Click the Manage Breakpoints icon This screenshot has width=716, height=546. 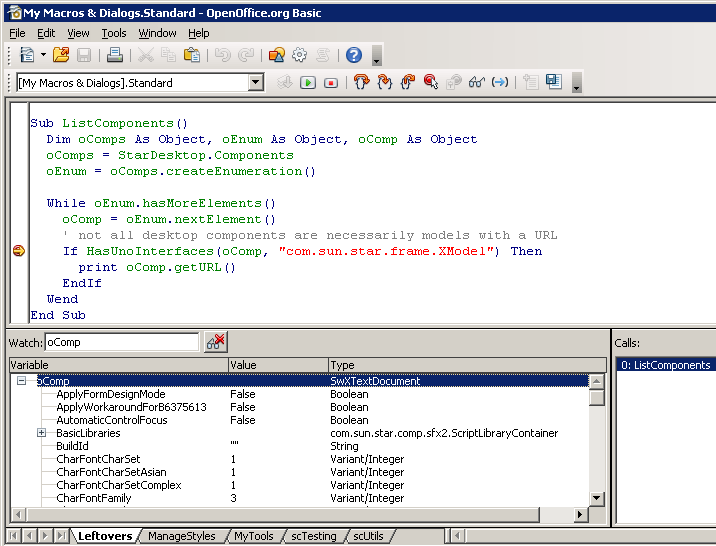pos(454,83)
